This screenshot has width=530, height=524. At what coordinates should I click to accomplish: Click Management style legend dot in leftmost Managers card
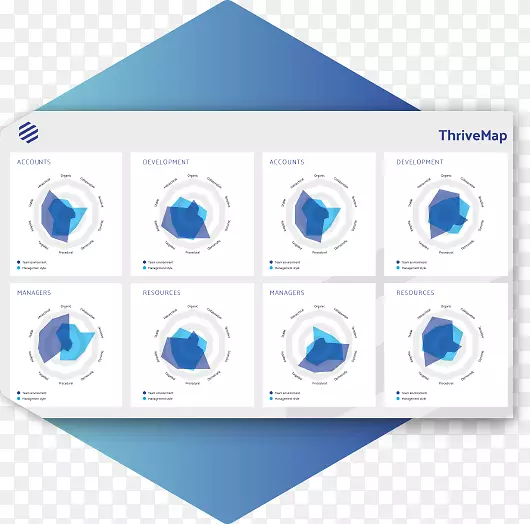(19, 399)
